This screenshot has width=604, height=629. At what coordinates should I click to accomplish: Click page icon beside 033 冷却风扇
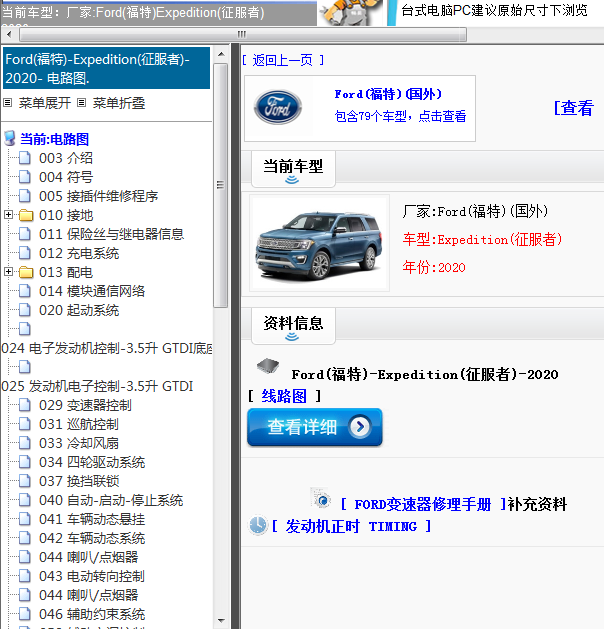pos(25,443)
